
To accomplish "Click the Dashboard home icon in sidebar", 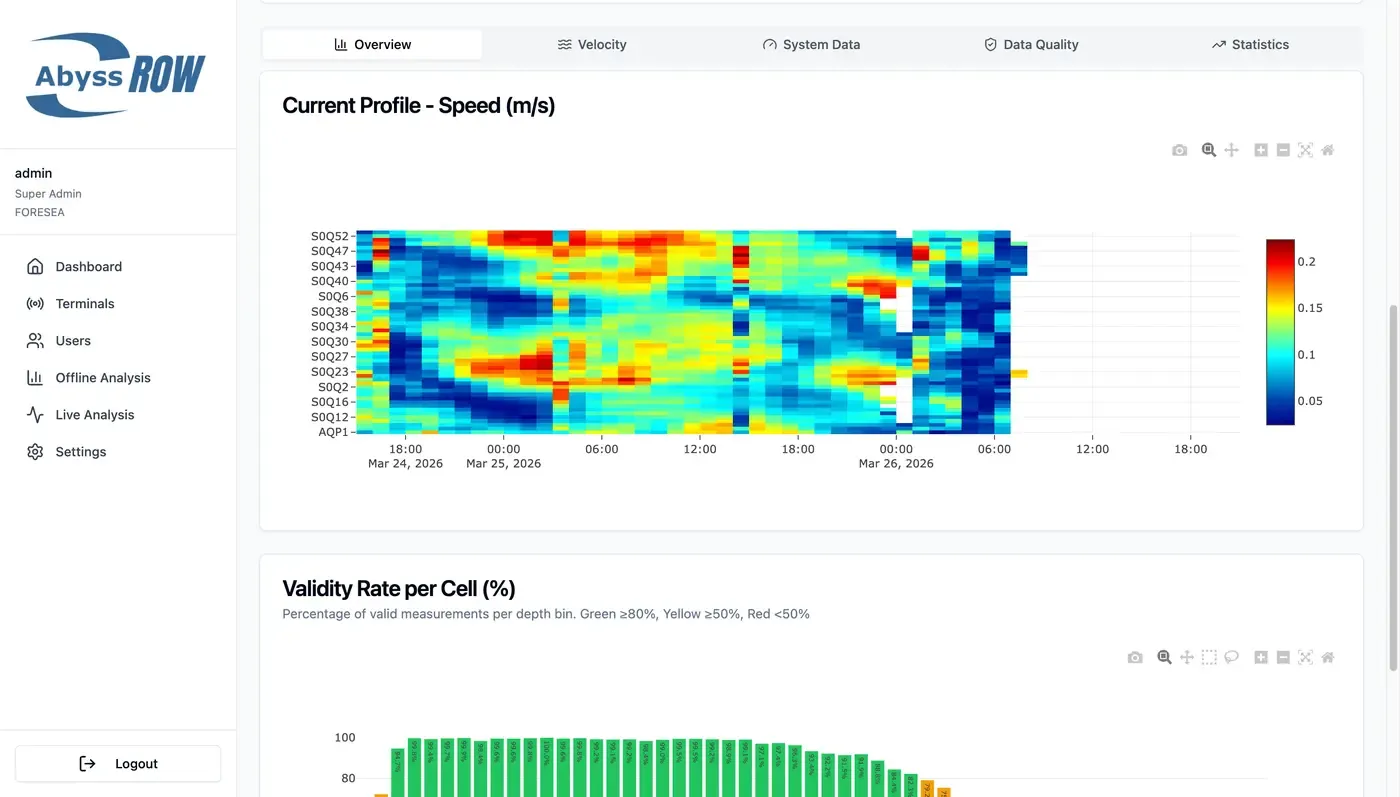I will coord(35,266).
